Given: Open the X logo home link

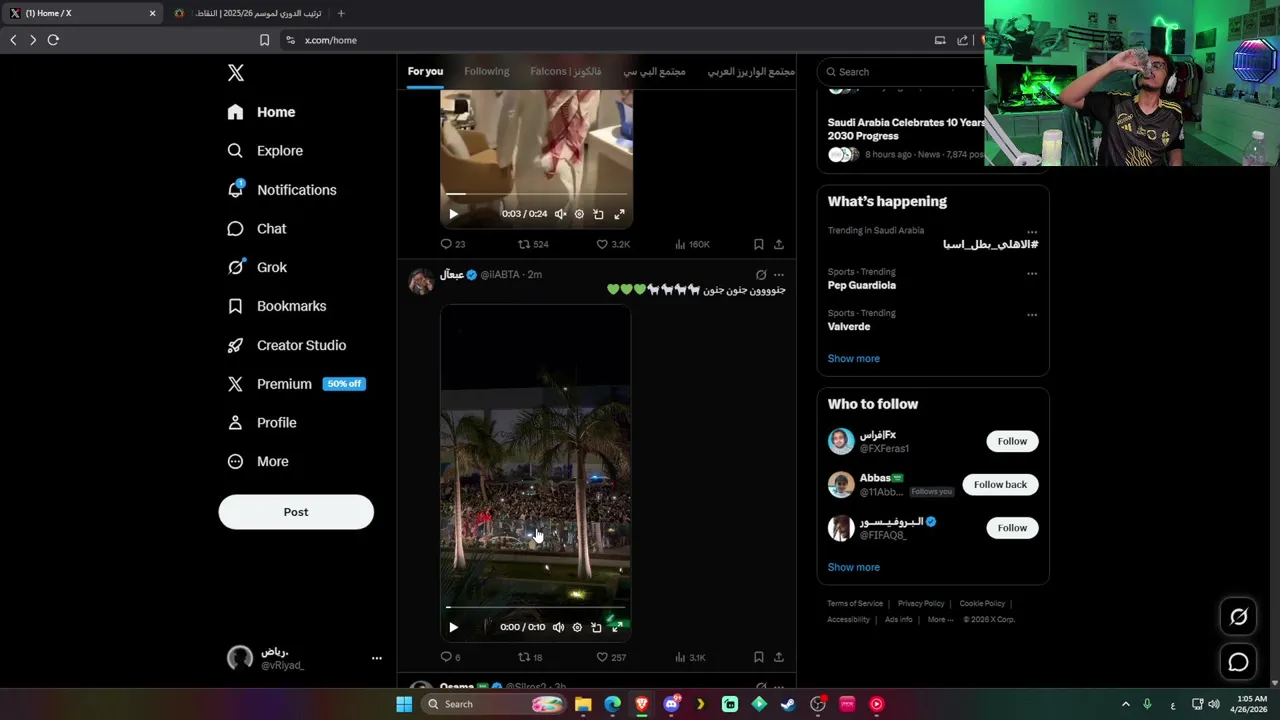Looking at the screenshot, I should pyautogui.click(x=236, y=73).
